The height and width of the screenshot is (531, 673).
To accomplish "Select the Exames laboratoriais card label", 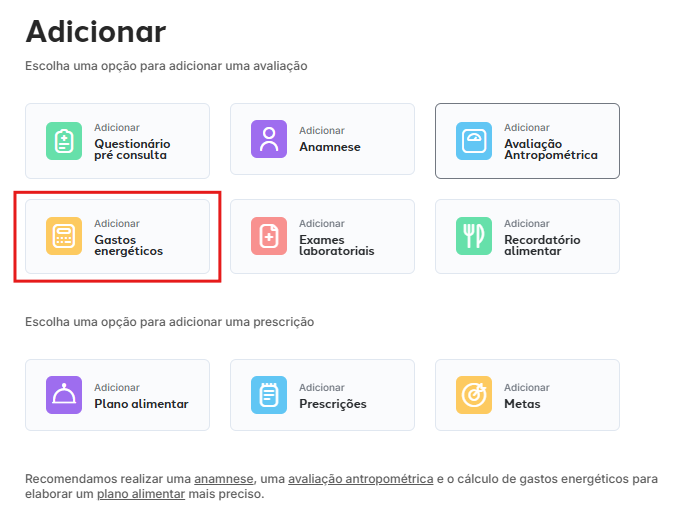I will pyautogui.click(x=337, y=245).
